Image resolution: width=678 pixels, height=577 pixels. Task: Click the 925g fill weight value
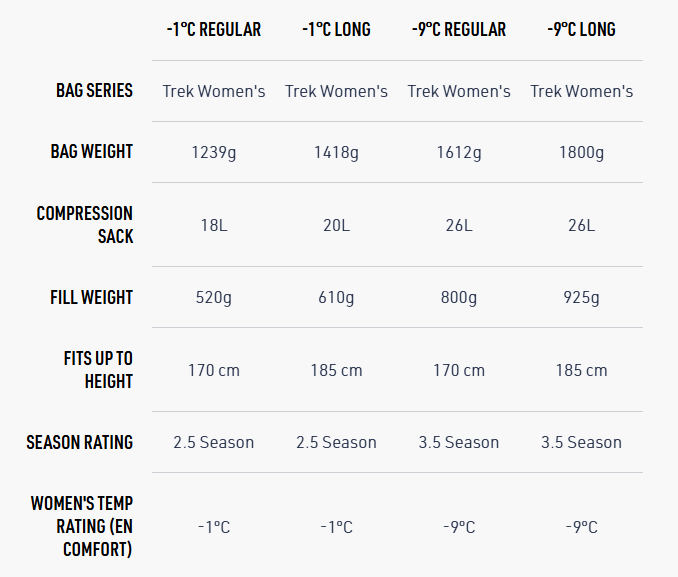[x=581, y=298]
